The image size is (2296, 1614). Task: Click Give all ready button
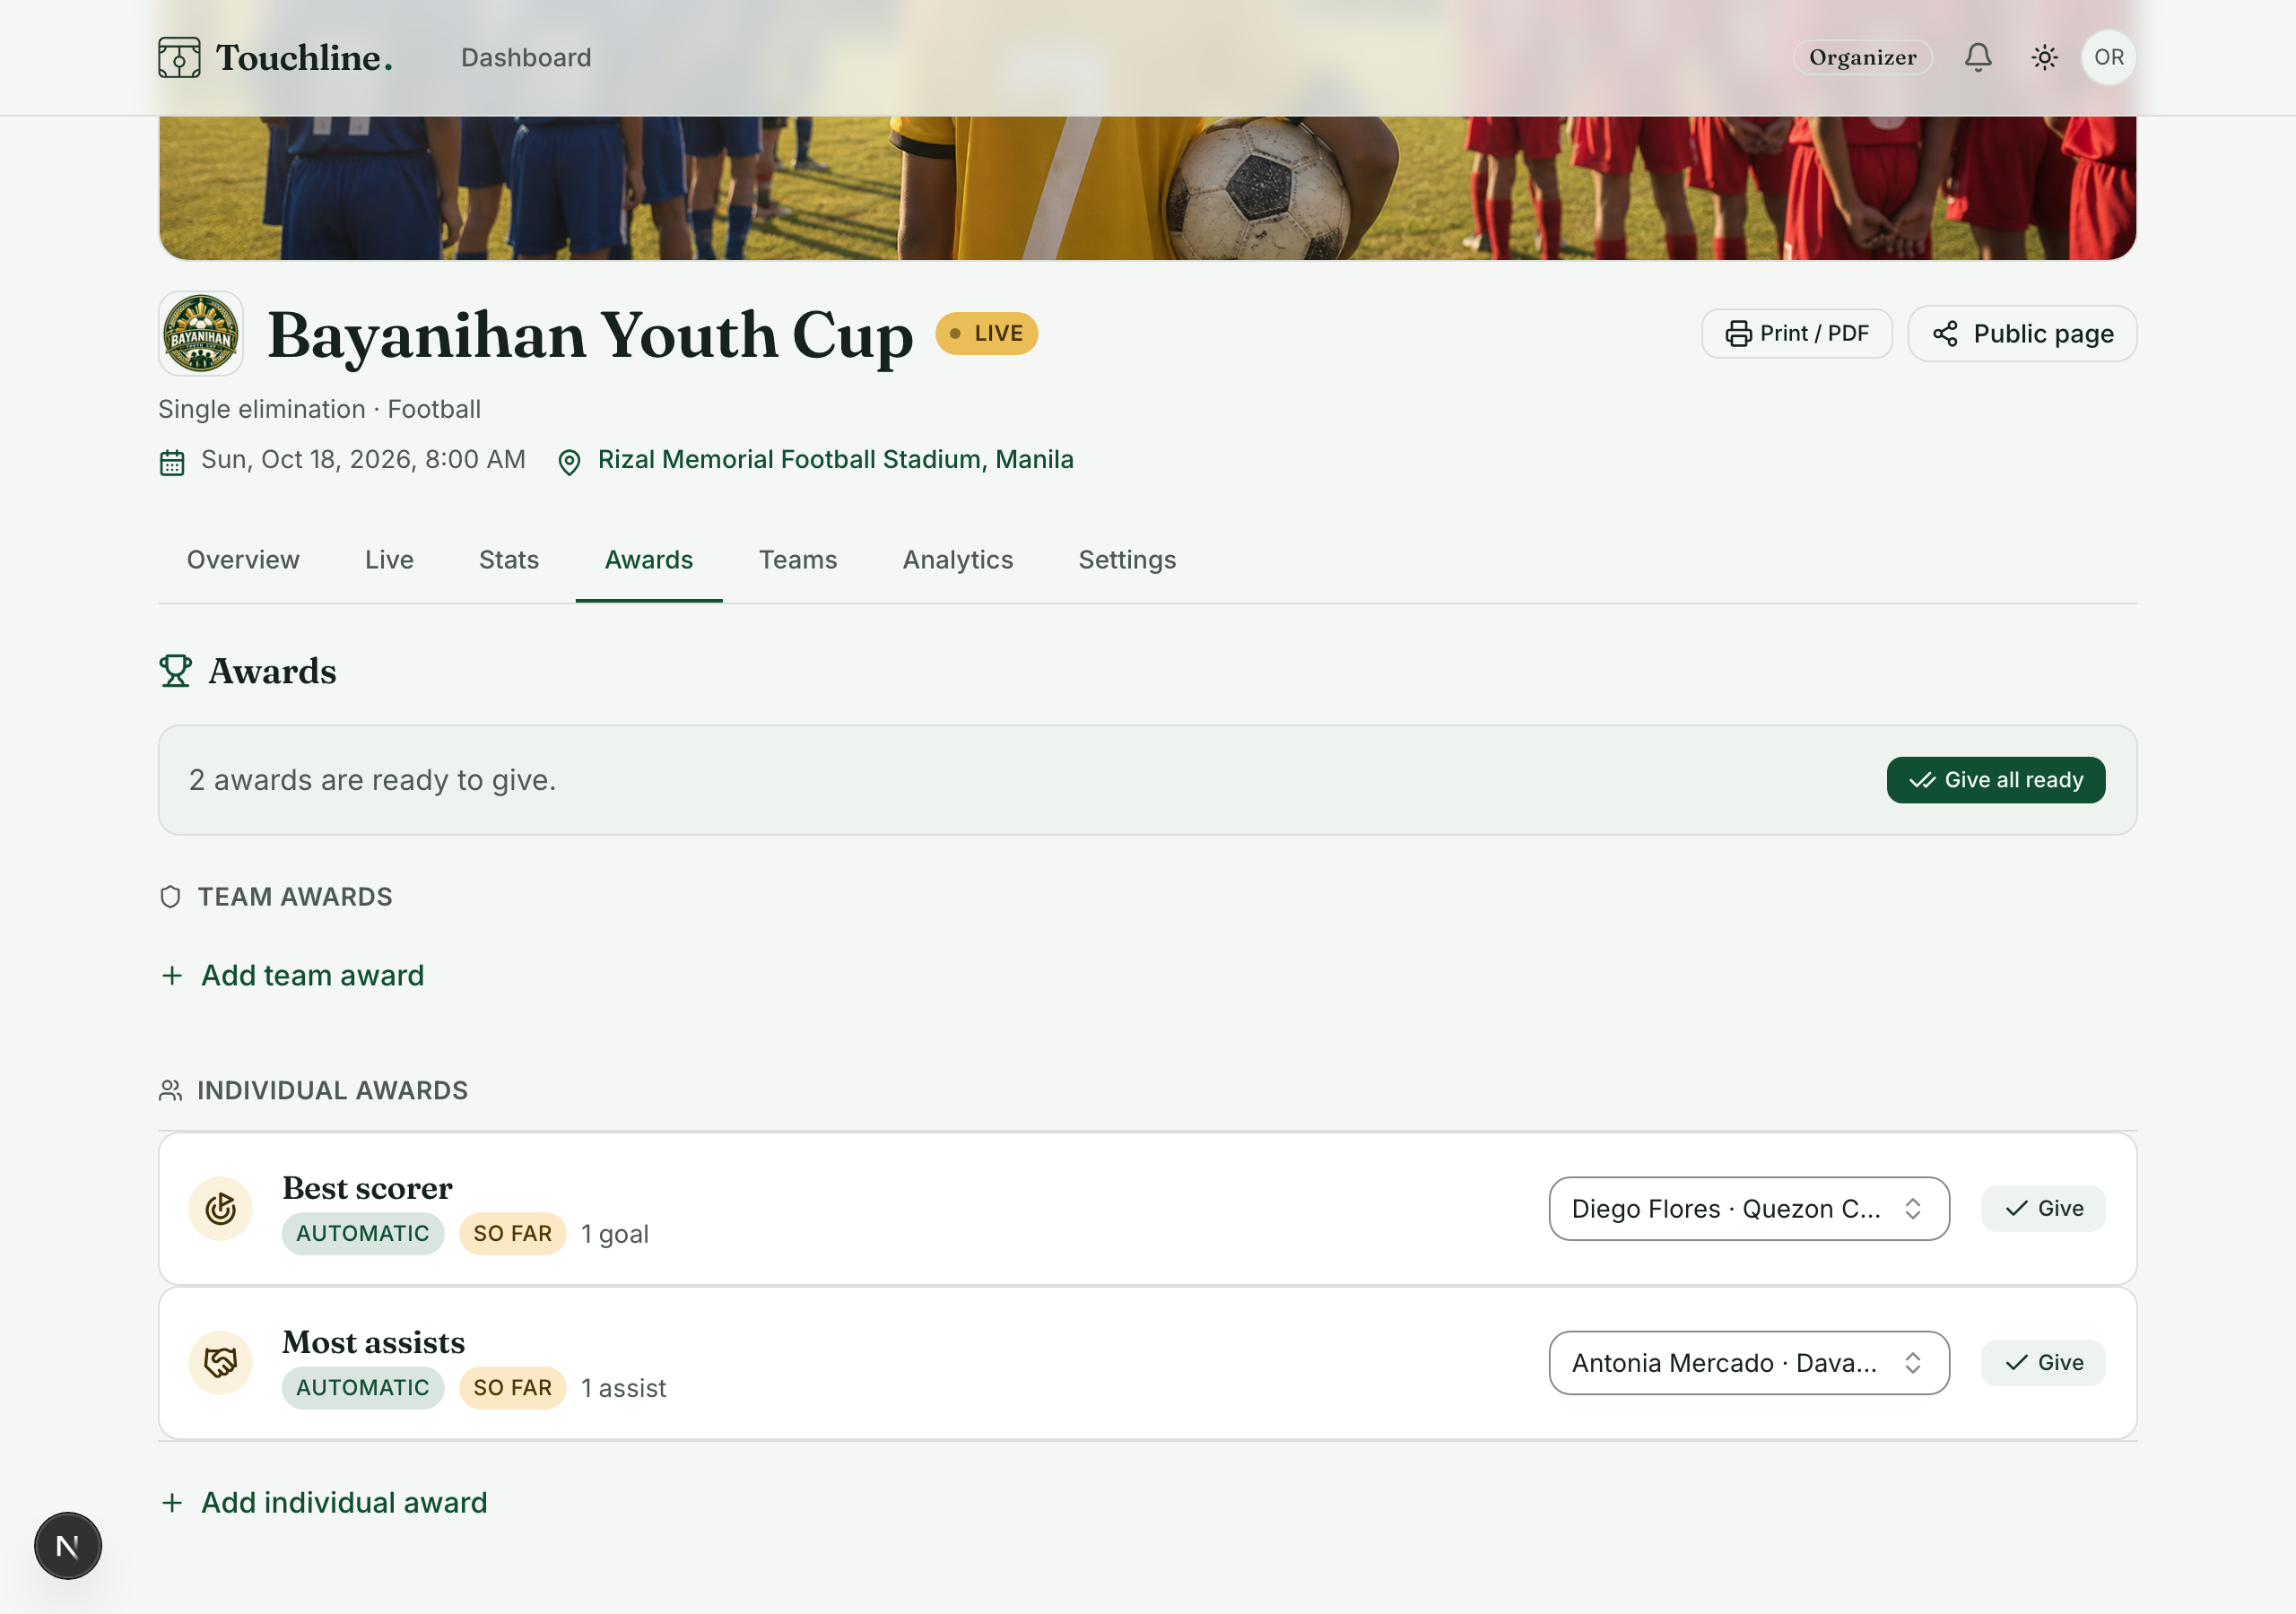1995,780
